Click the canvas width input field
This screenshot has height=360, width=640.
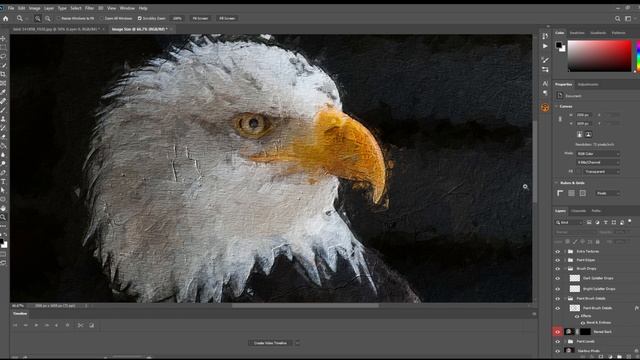(x=584, y=115)
